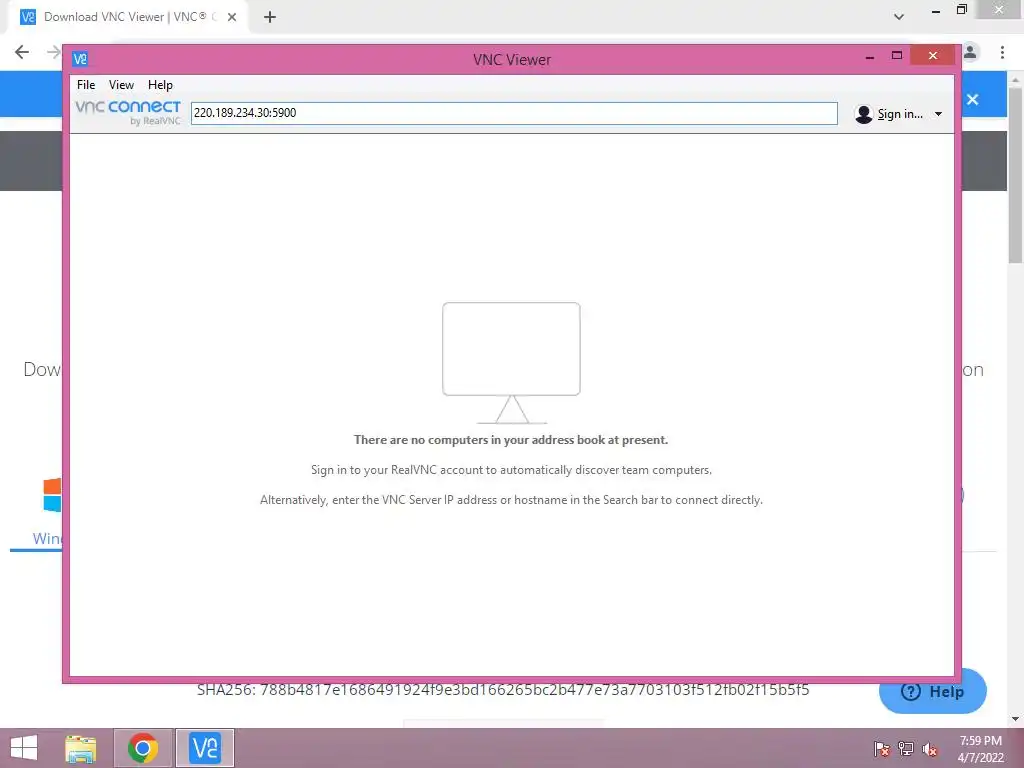Click the Sign in user avatar icon
Viewport: 1024px width, 768px height.
coord(863,114)
